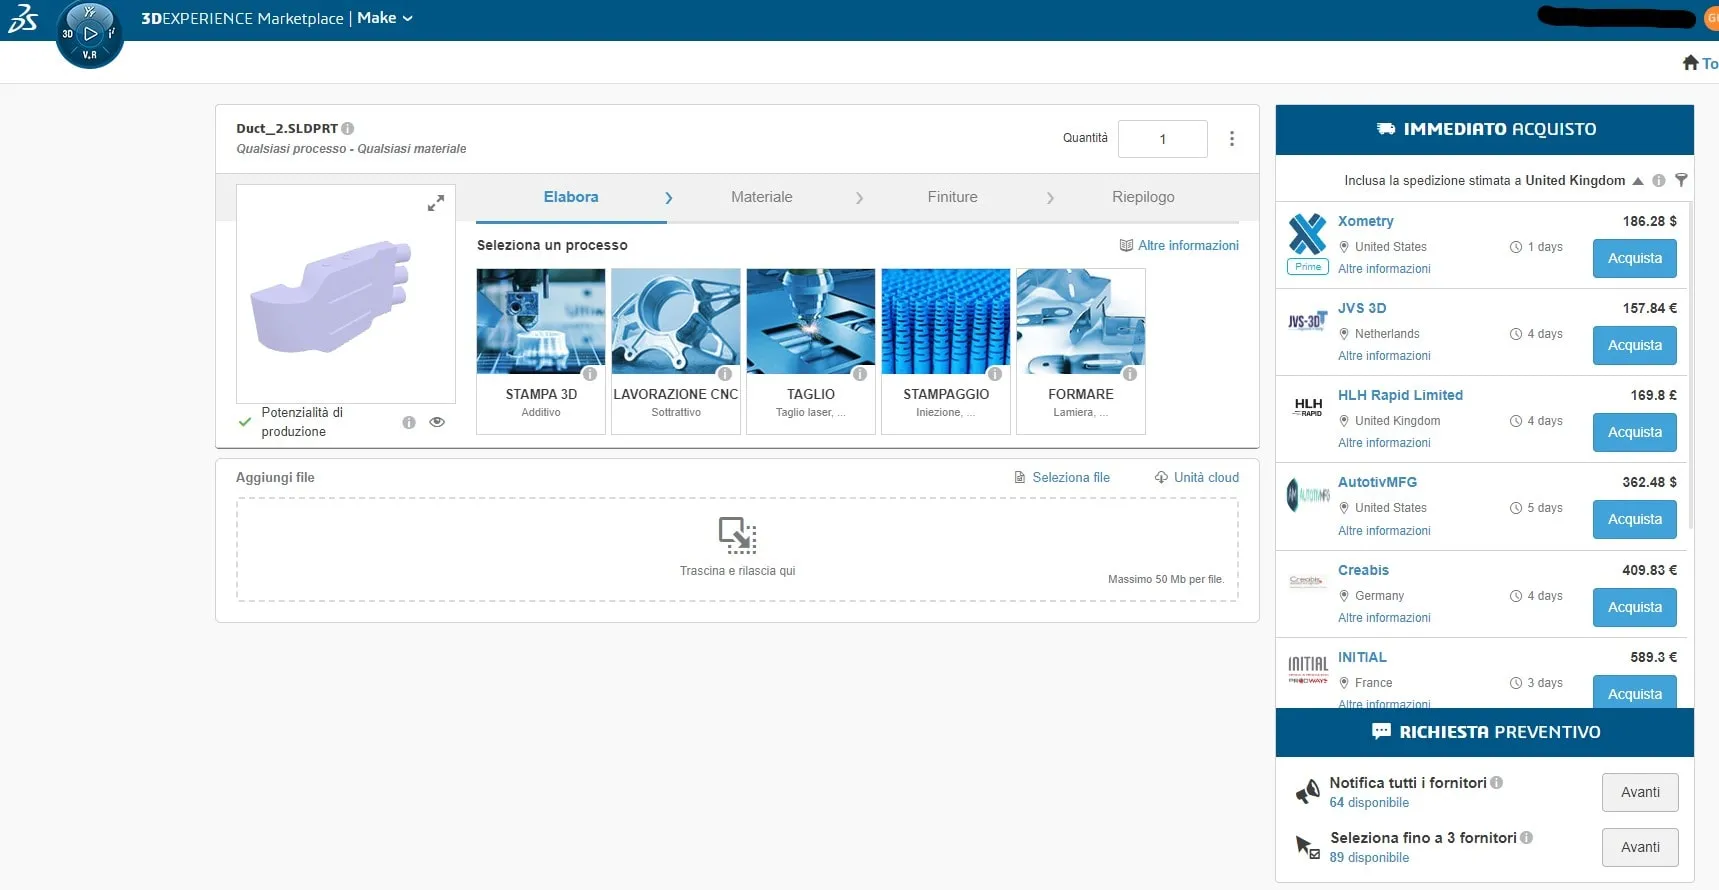Click info icon on STAMPA 3D tile
Screen dimensions: 1719x890
tap(590, 374)
